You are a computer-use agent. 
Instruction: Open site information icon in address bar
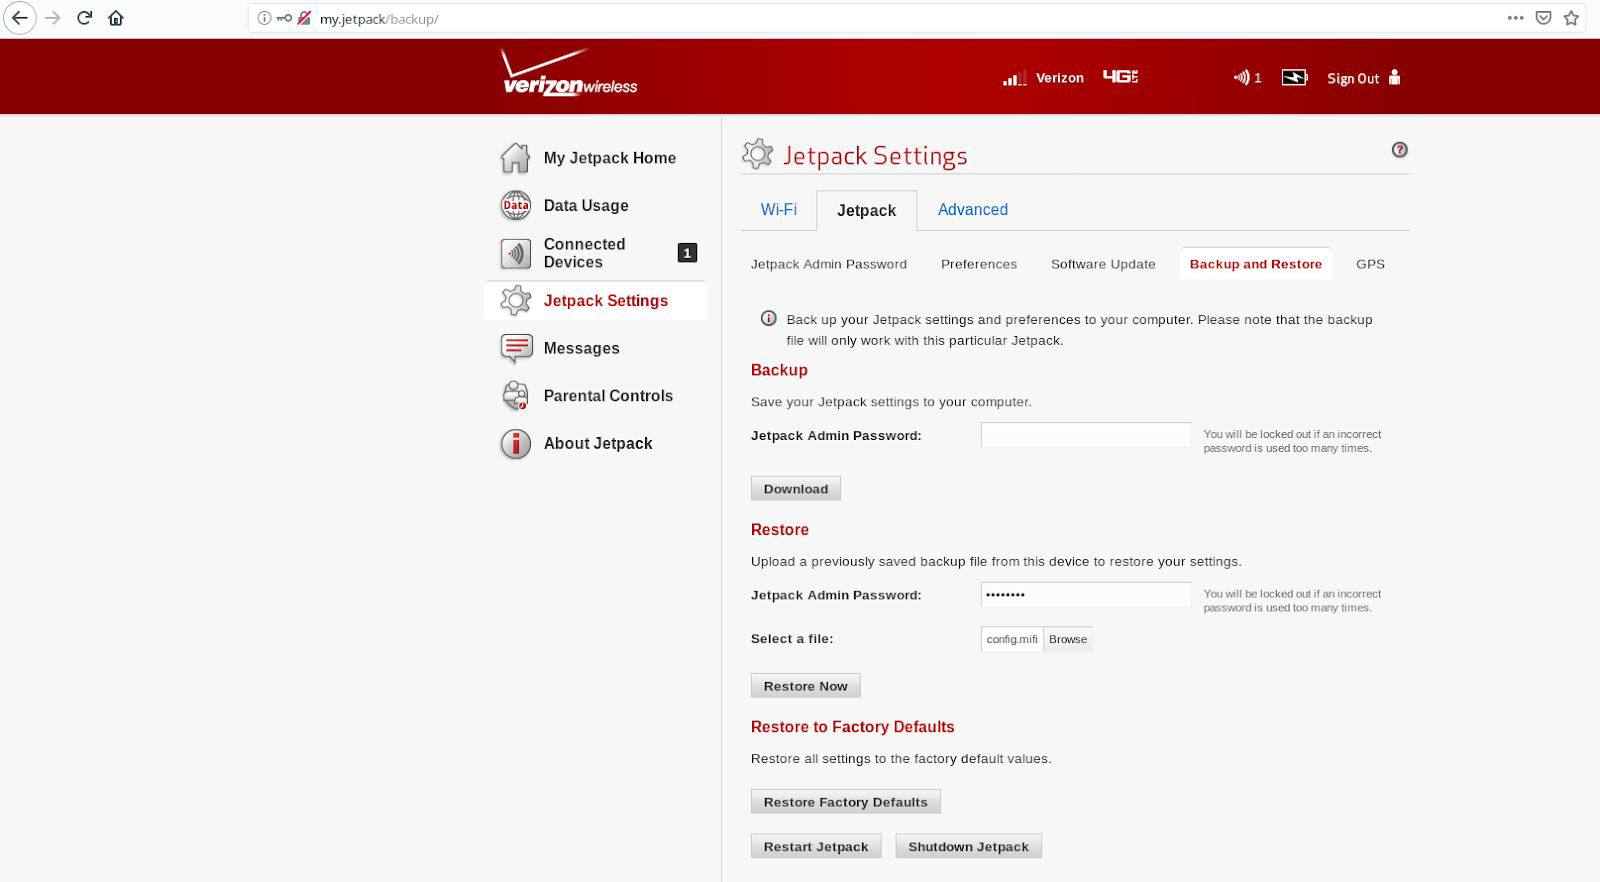[x=264, y=18]
